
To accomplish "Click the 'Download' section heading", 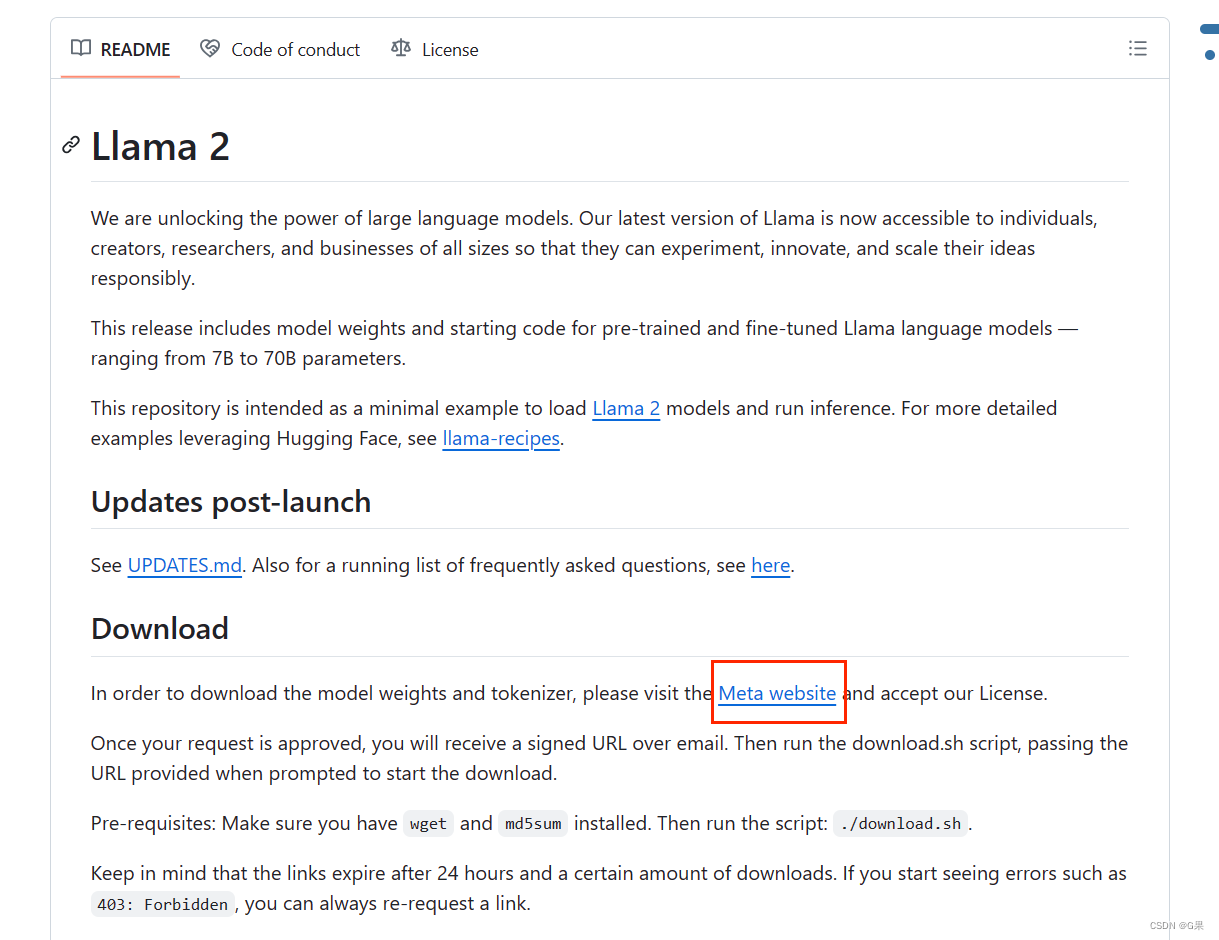I will [160, 628].
